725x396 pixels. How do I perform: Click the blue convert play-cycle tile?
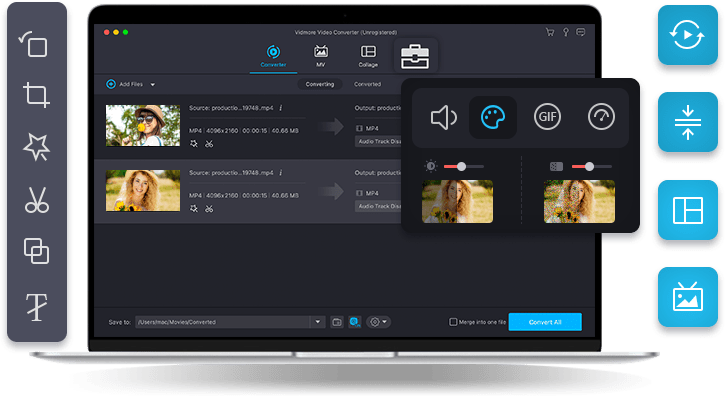[x=688, y=35]
